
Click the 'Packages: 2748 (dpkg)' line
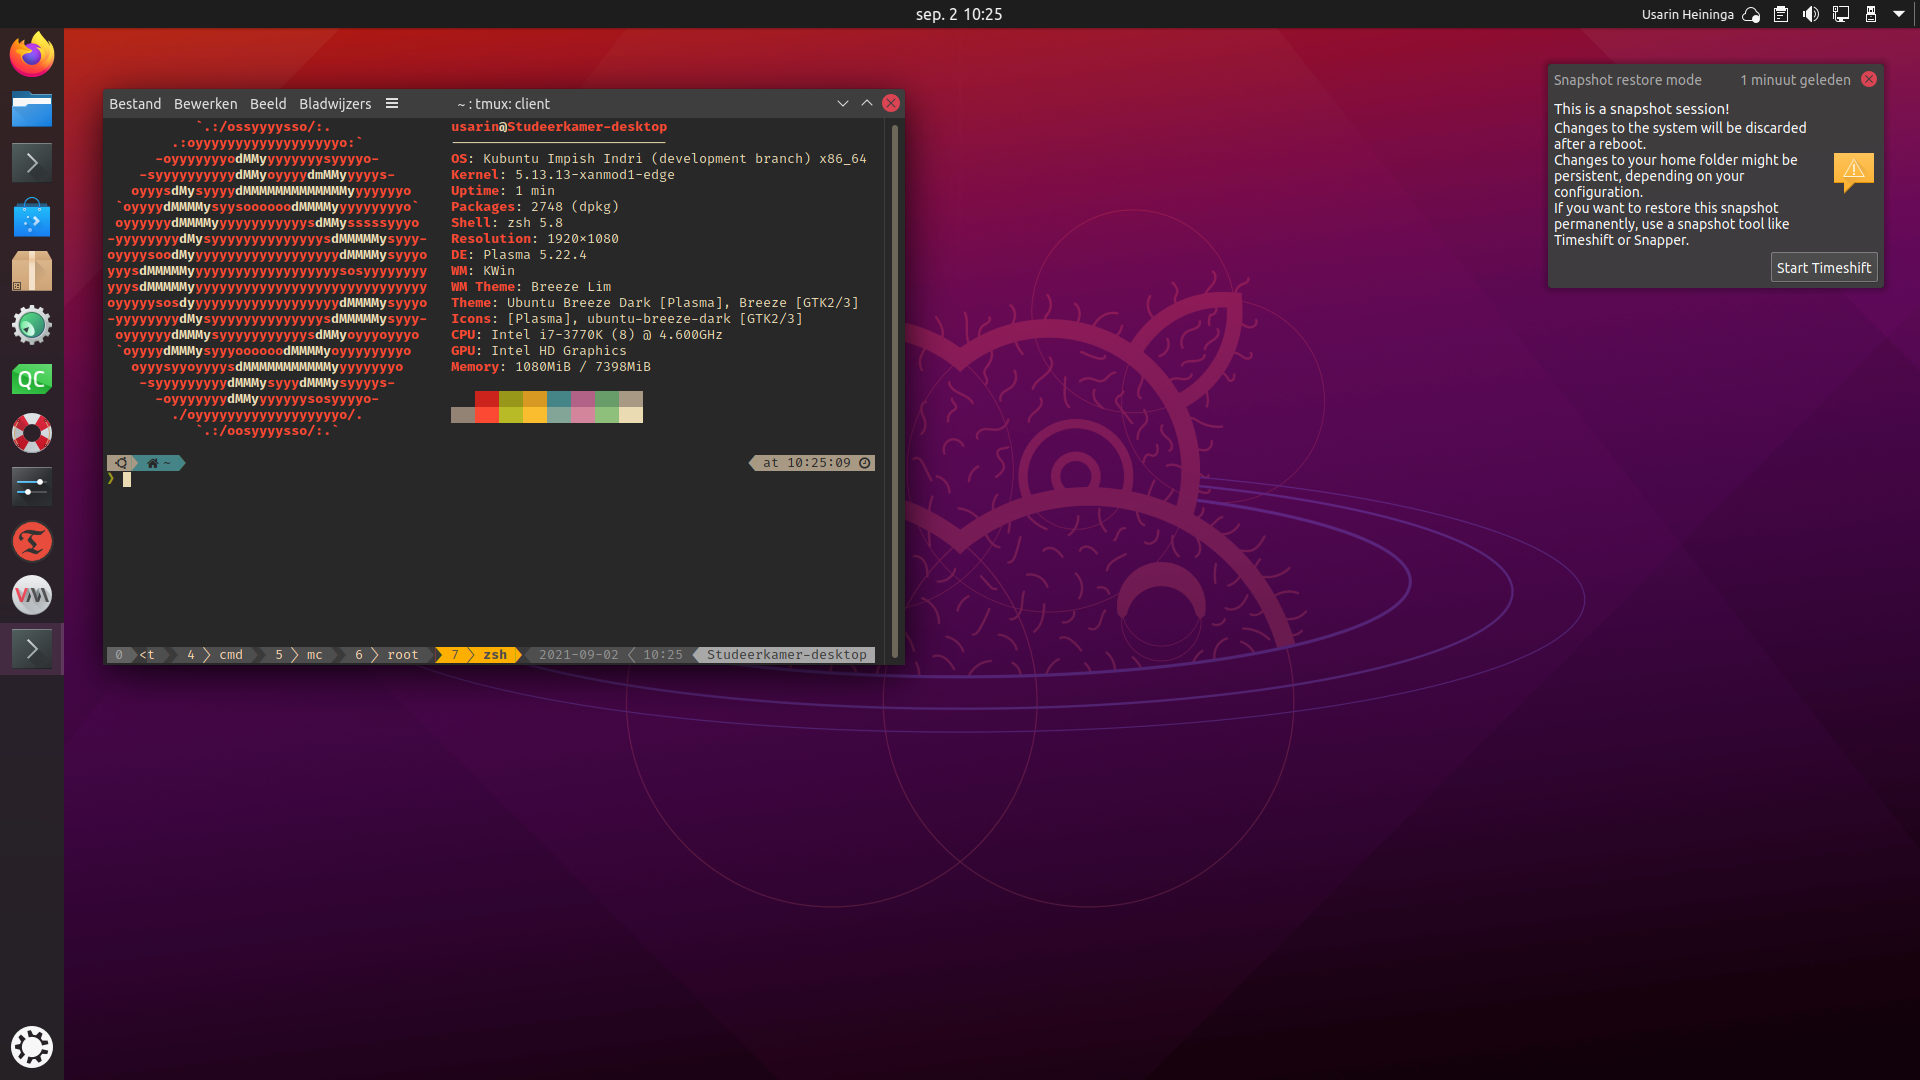coord(535,207)
